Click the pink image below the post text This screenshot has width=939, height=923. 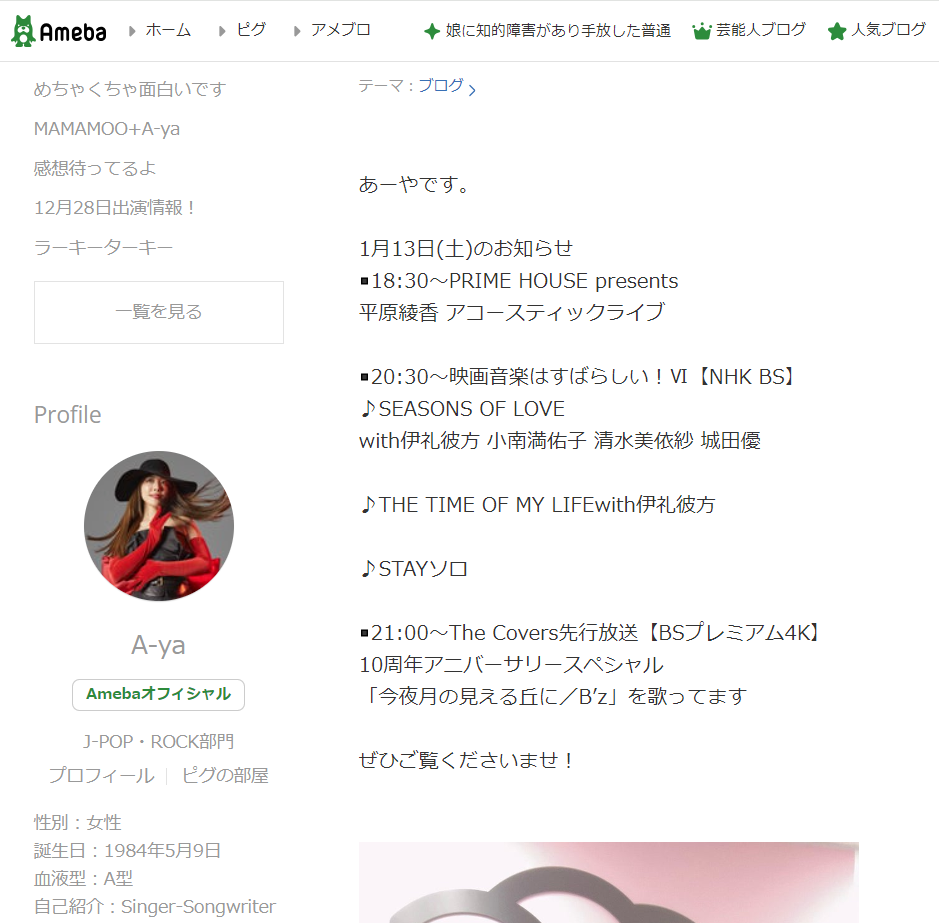pos(608,882)
